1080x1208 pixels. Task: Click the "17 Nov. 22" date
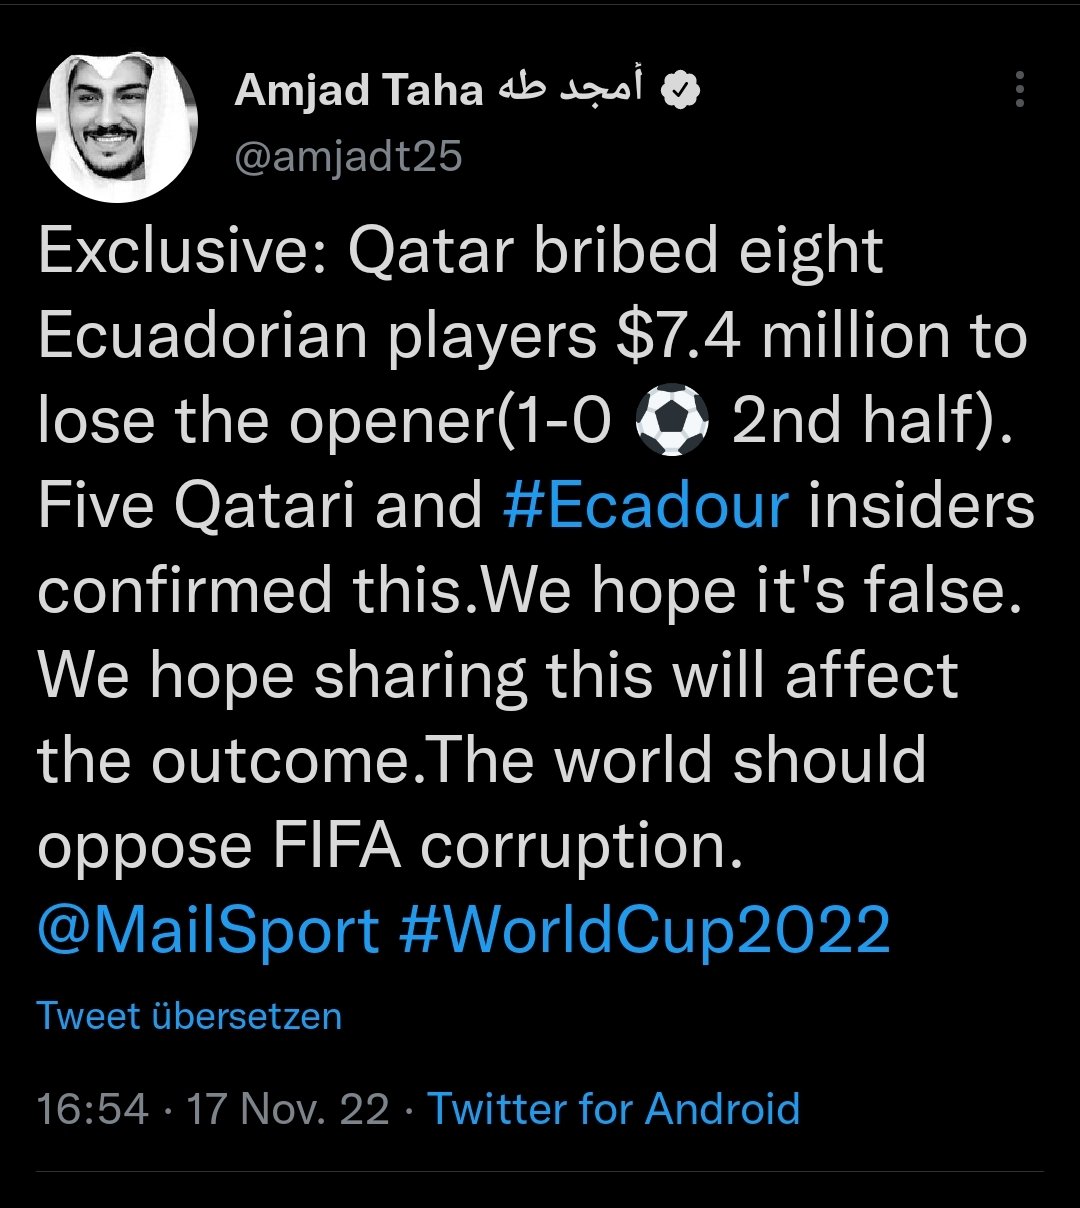[x=288, y=1109]
